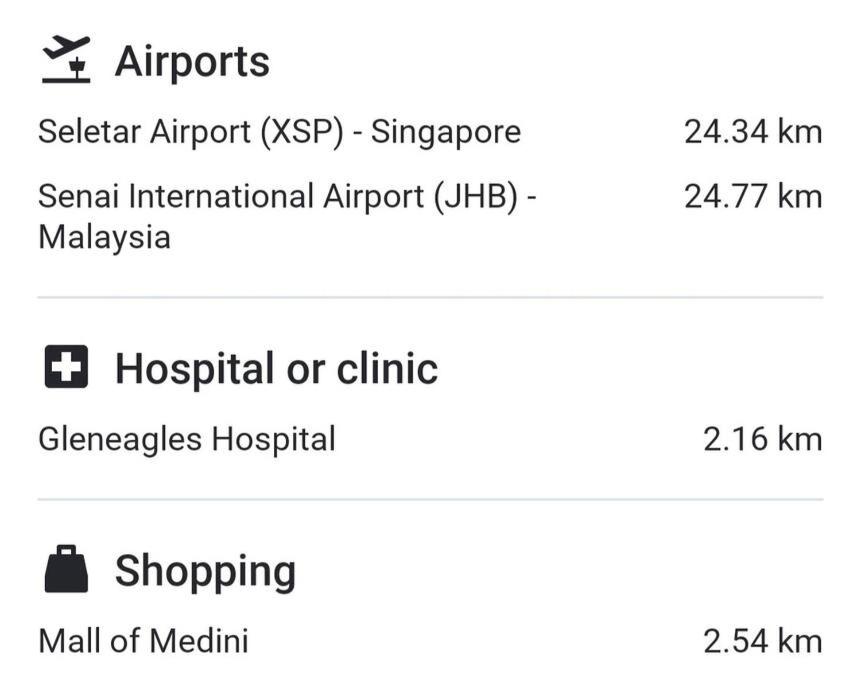Click the shopping bag icon

66,569
